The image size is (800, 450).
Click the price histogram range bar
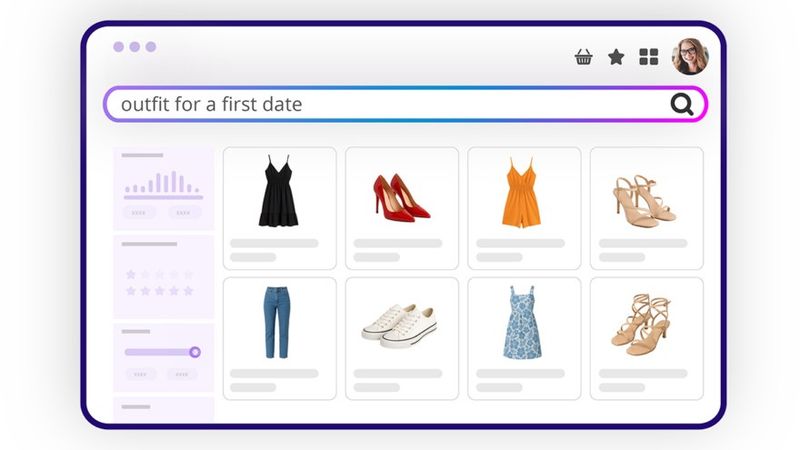pyautogui.click(x=163, y=197)
